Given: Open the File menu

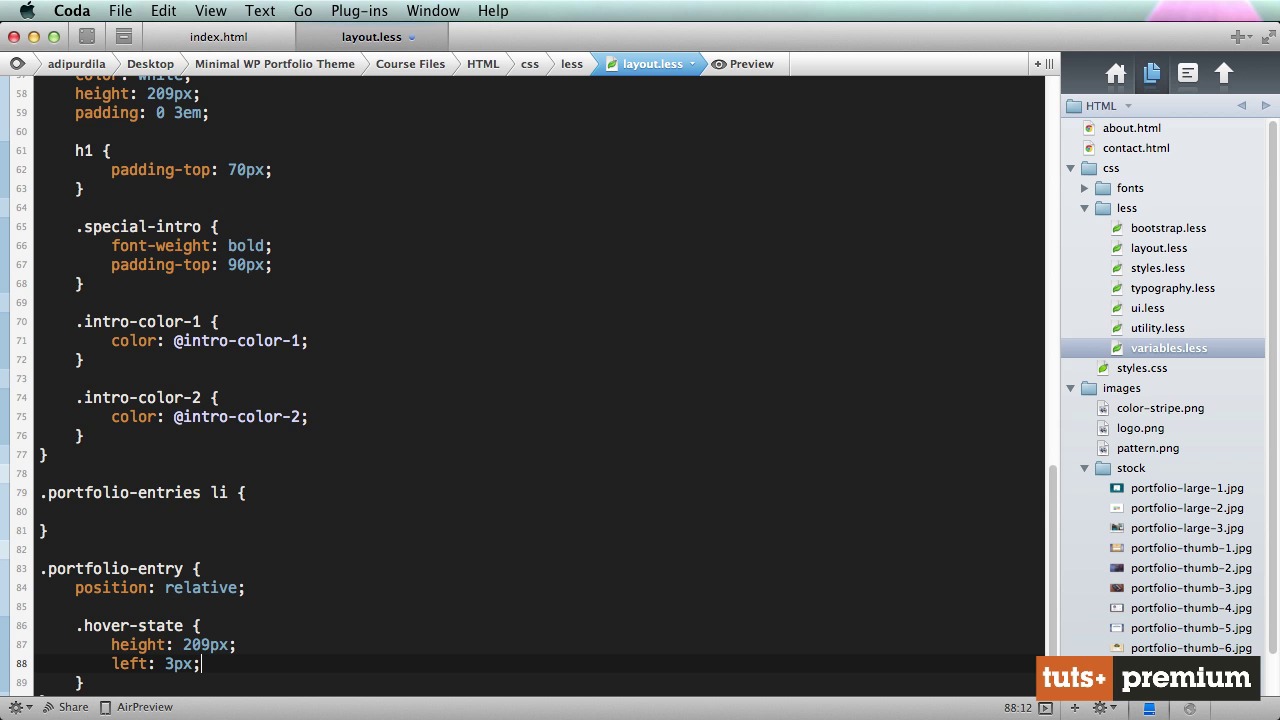Looking at the screenshot, I should [120, 11].
